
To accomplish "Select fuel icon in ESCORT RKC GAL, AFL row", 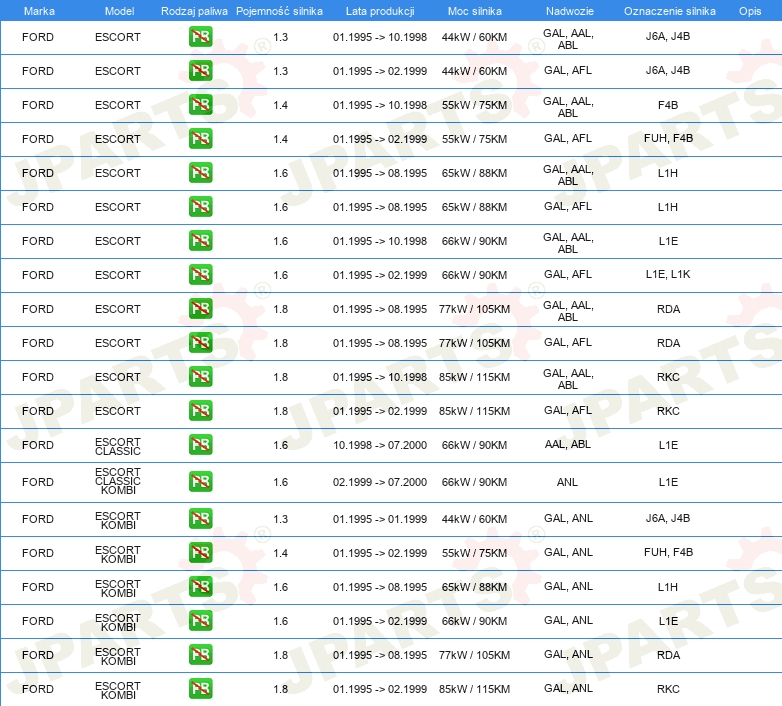I will [x=200, y=410].
